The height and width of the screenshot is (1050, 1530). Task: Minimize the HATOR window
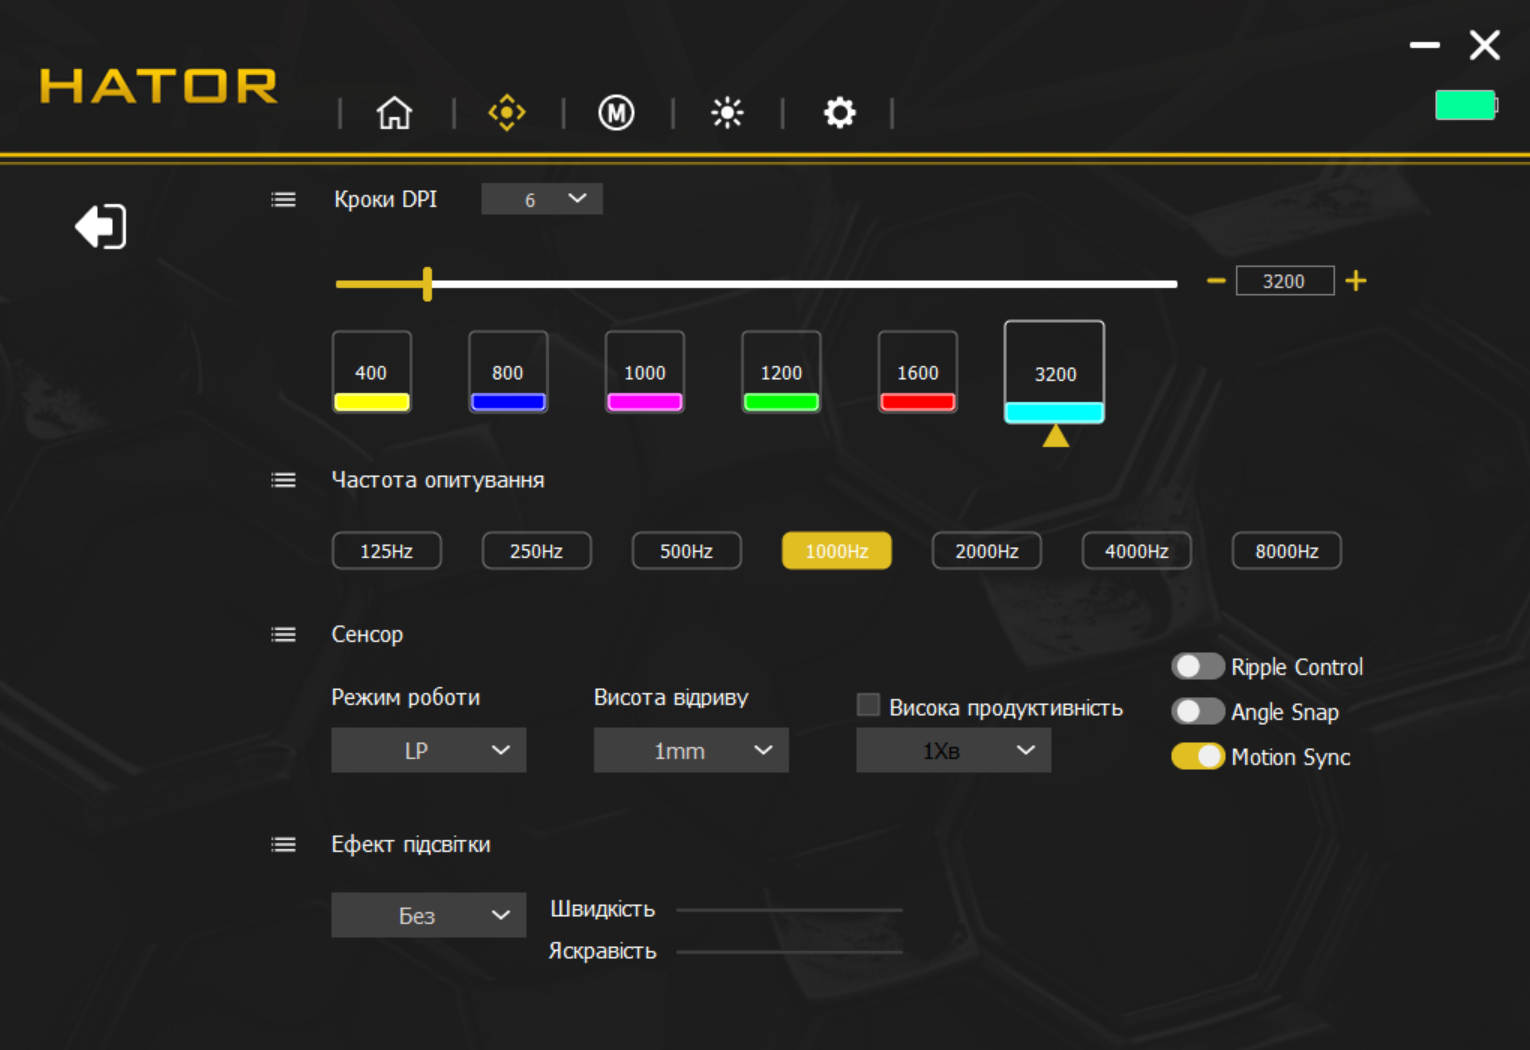pos(1425,45)
